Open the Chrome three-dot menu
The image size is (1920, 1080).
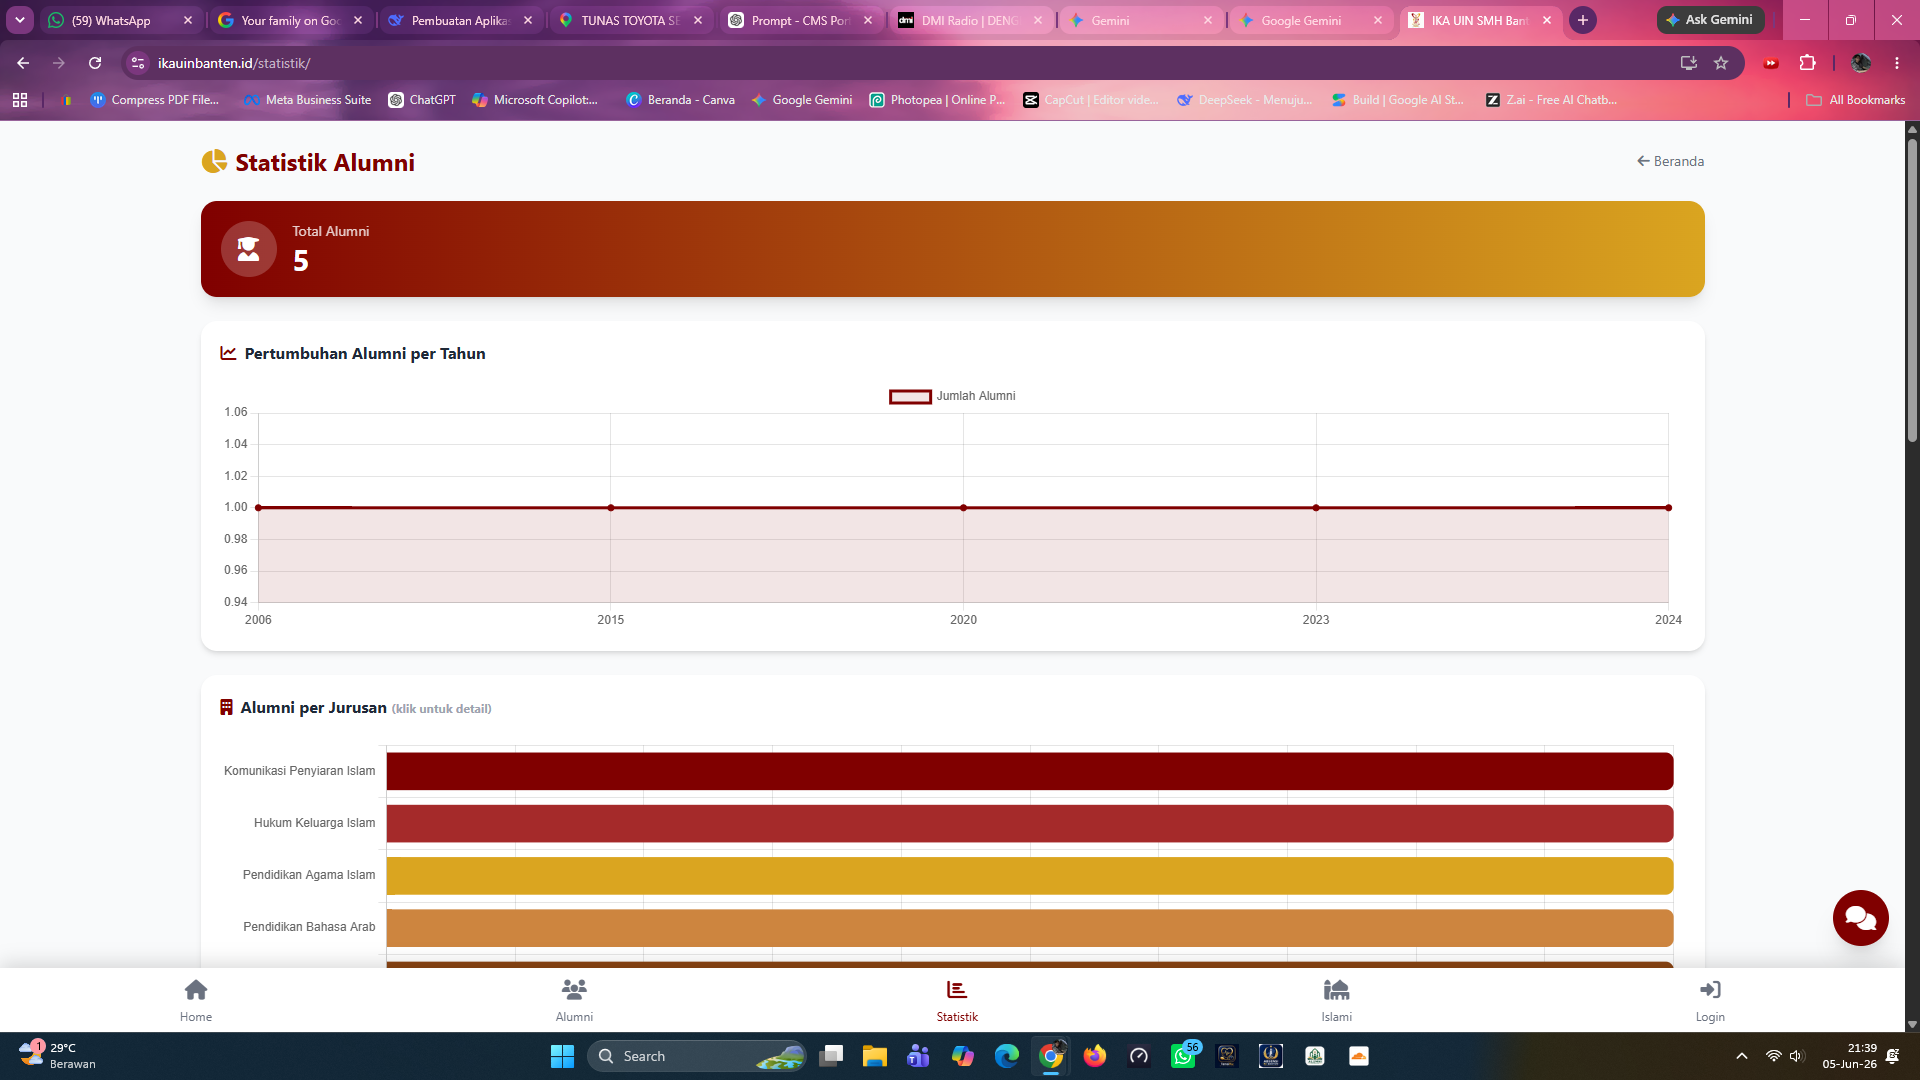click(1897, 63)
